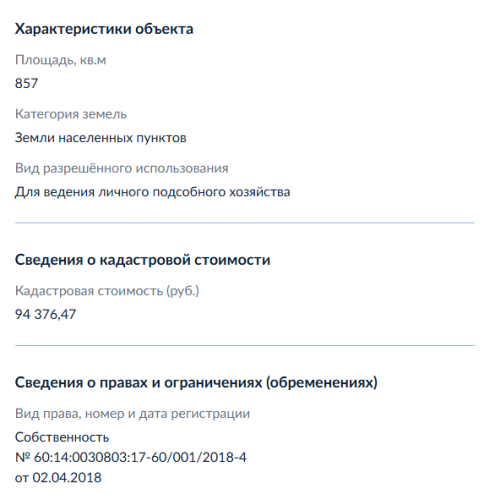484x500 pixels.
Task: Click the "Кадастровая стоимость (руб.)" label
Action: (107, 291)
